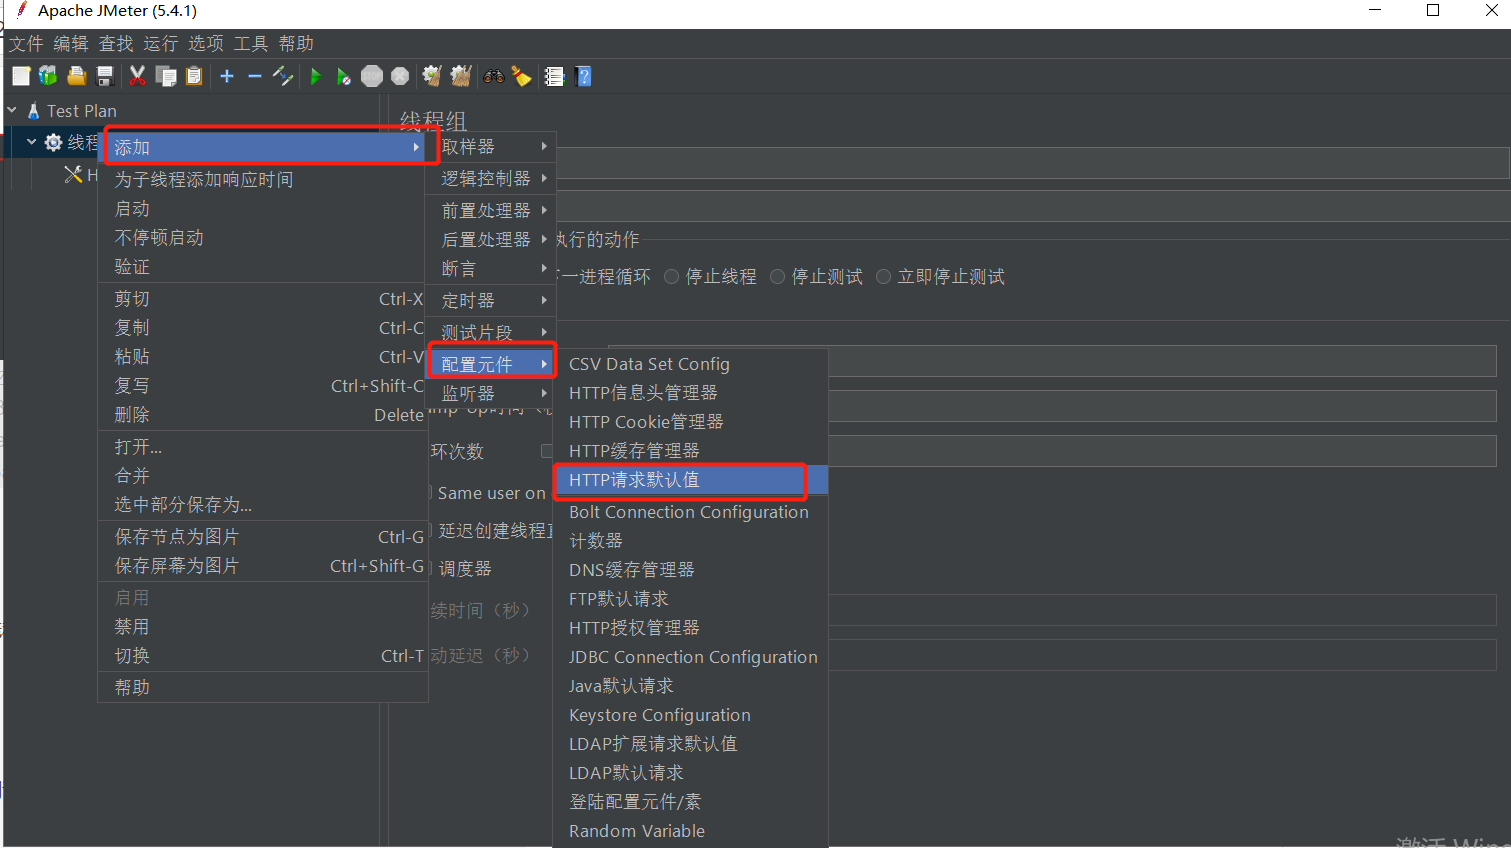Click the Paste clipboard toolbar icon
The width and height of the screenshot is (1511, 848).
point(194,76)
